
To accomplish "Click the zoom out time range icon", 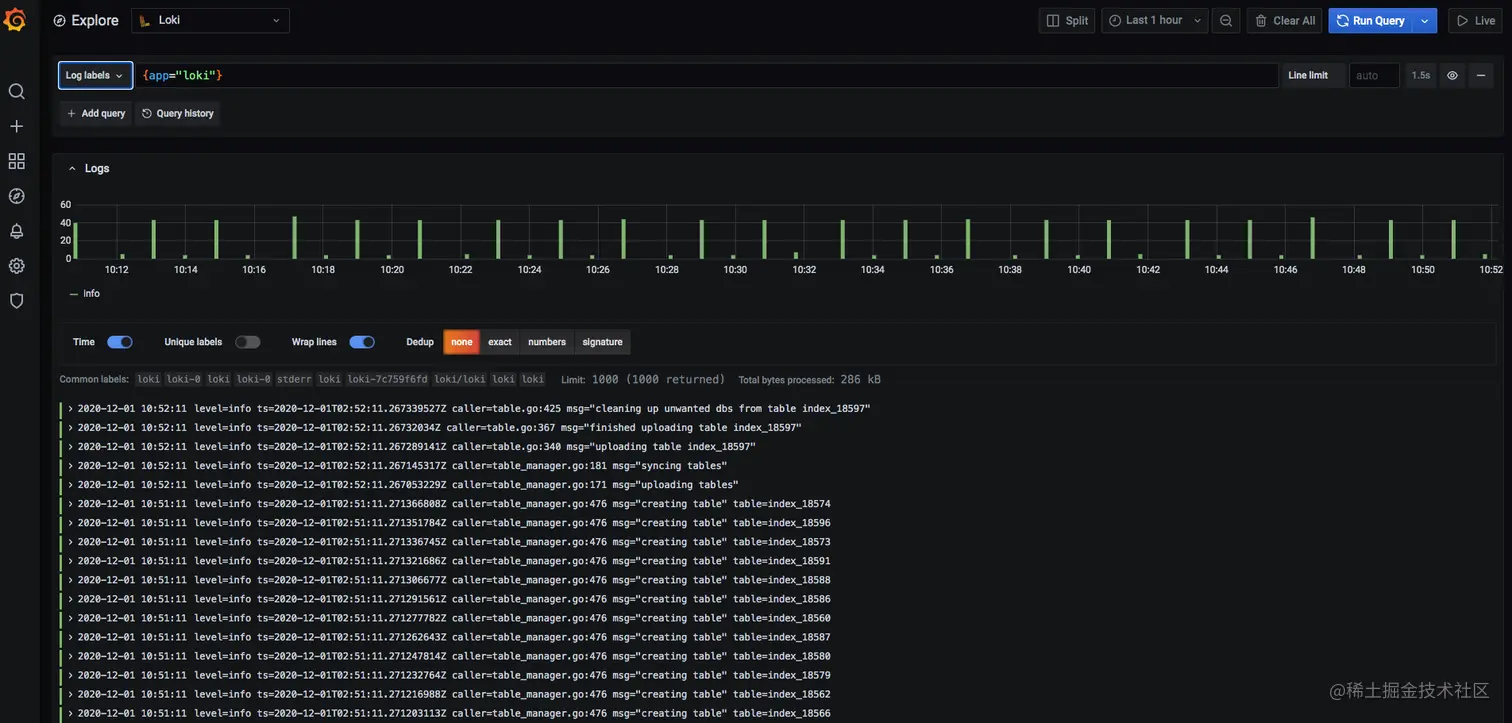I will (x=1226, y=20).
